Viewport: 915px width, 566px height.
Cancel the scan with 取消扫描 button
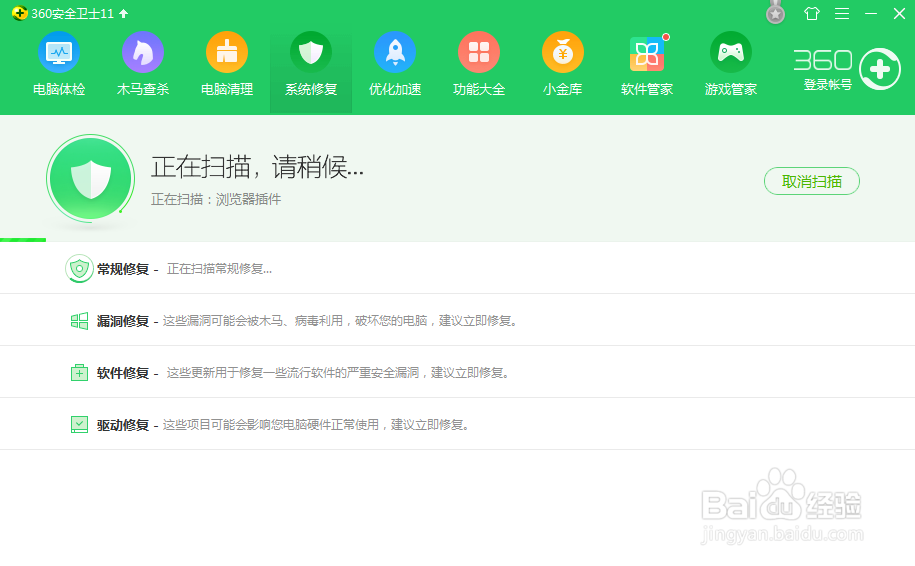[812, 181]
